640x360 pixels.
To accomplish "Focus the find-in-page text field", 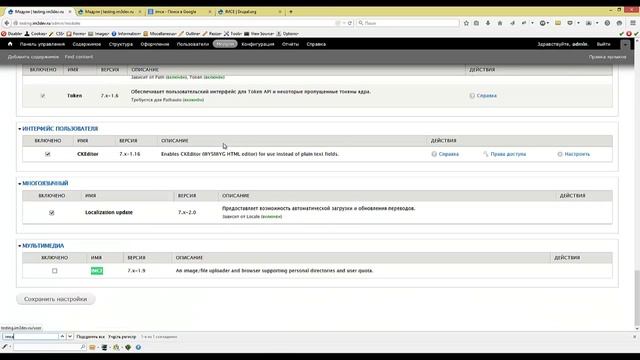I will pos(31,337).
